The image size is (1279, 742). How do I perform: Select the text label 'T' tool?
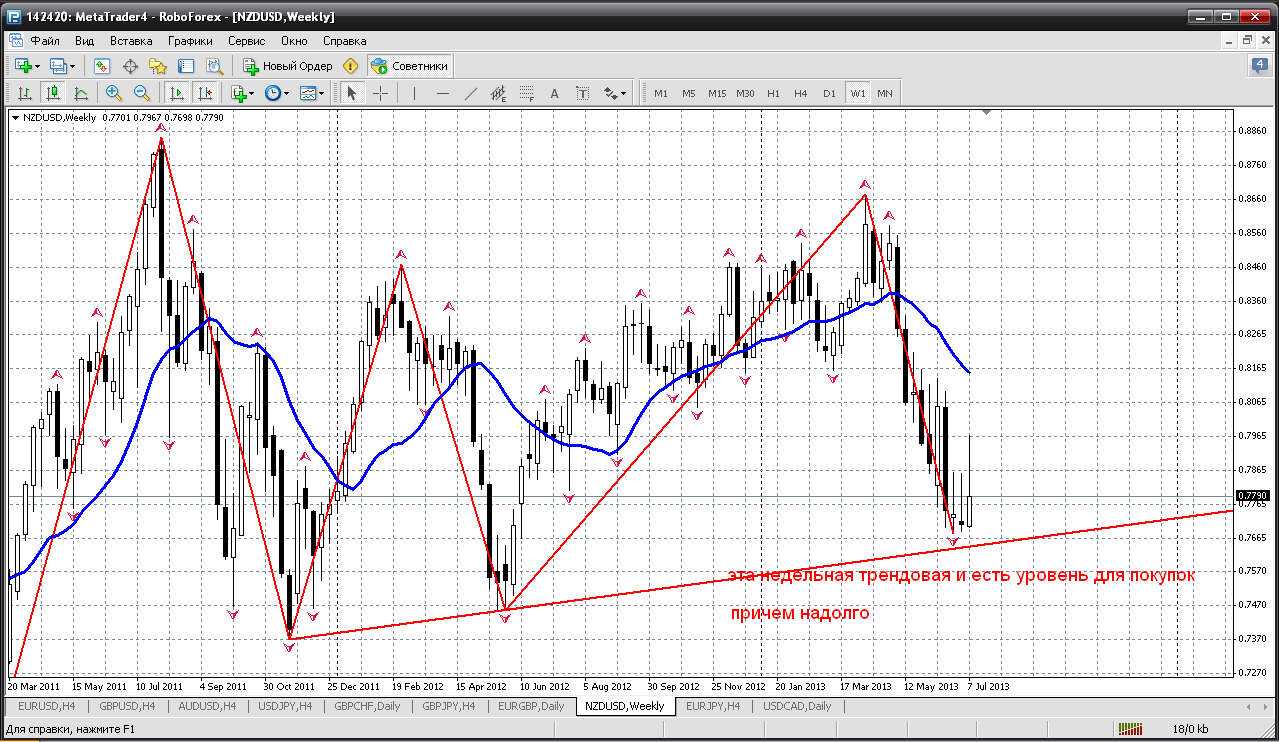pos(583,93)
